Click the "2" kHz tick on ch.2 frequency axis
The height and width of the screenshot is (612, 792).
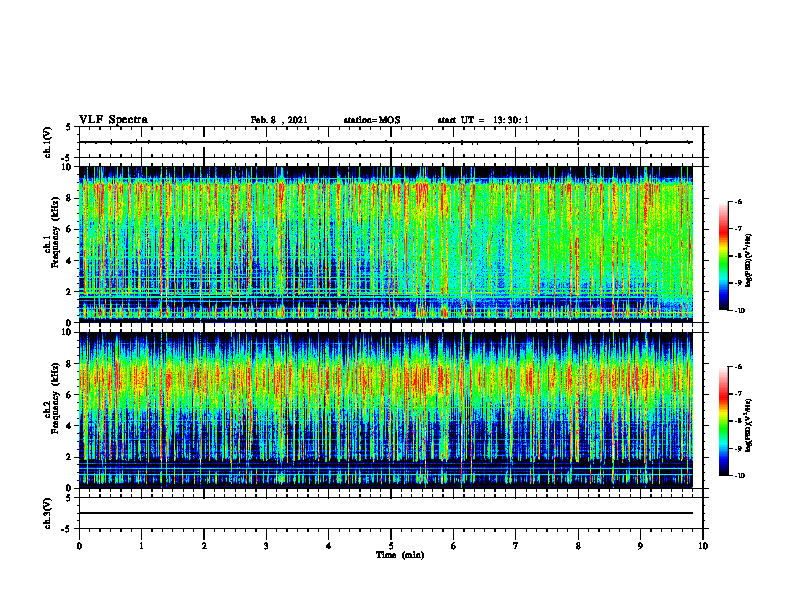tap(70, 457)
